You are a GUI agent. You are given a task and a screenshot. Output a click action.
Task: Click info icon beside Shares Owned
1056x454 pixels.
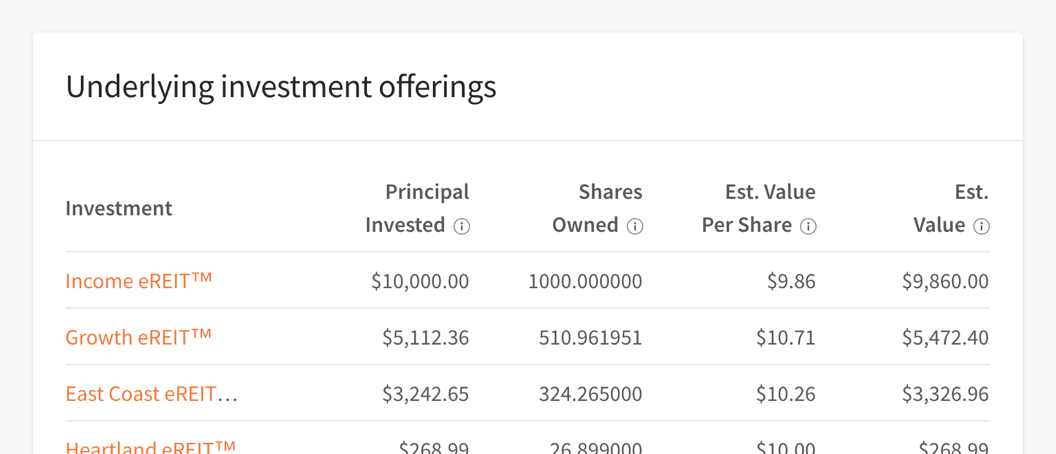635,226
